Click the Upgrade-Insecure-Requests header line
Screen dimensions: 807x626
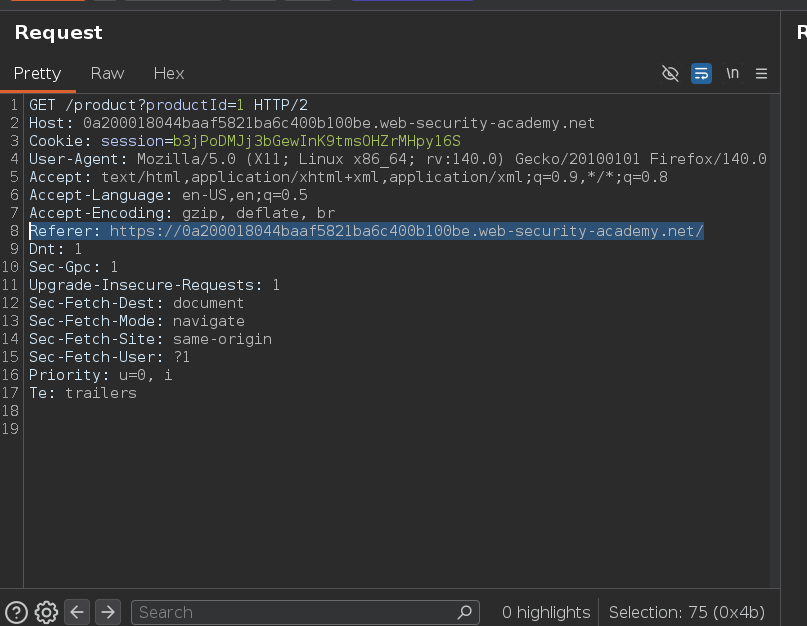[154, 285]
